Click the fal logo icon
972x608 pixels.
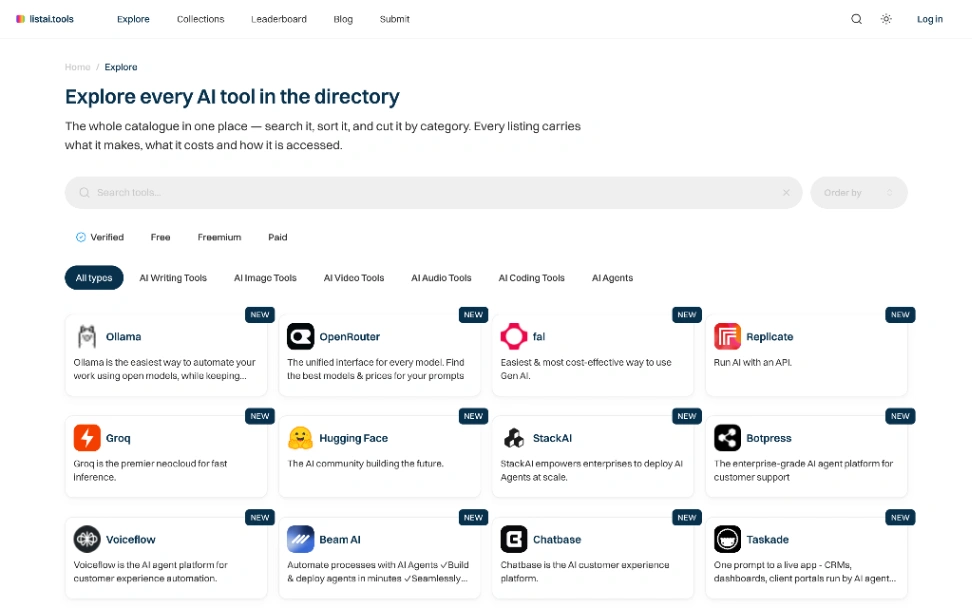tap(514, 337)
